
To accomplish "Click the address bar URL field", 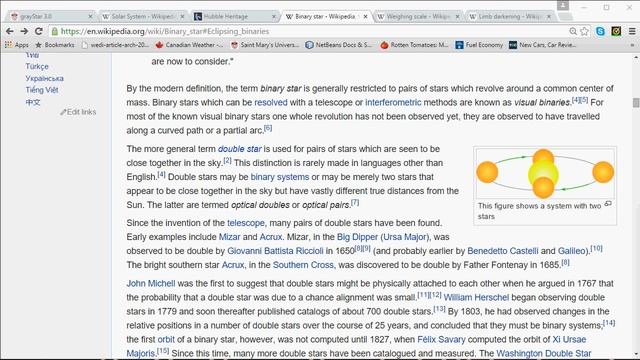I will click(310, 31).
